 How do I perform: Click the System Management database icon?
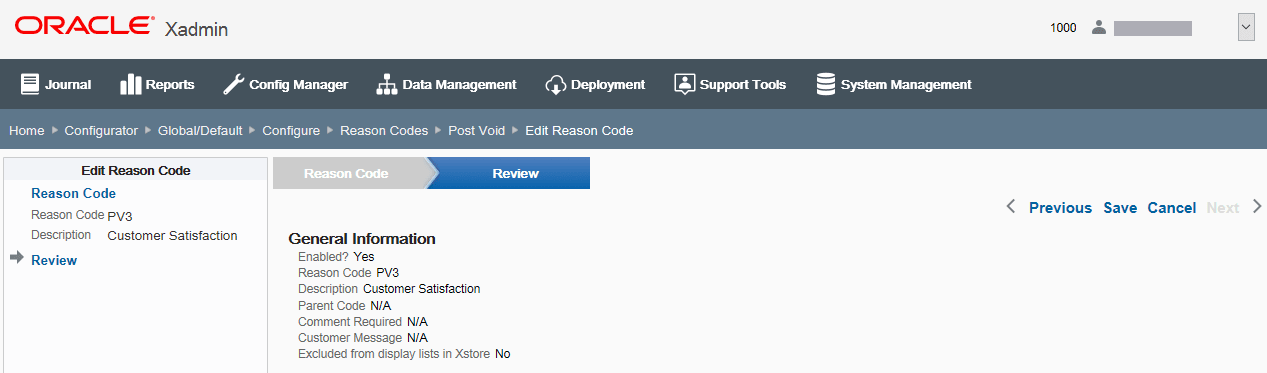tap(826, 84)
